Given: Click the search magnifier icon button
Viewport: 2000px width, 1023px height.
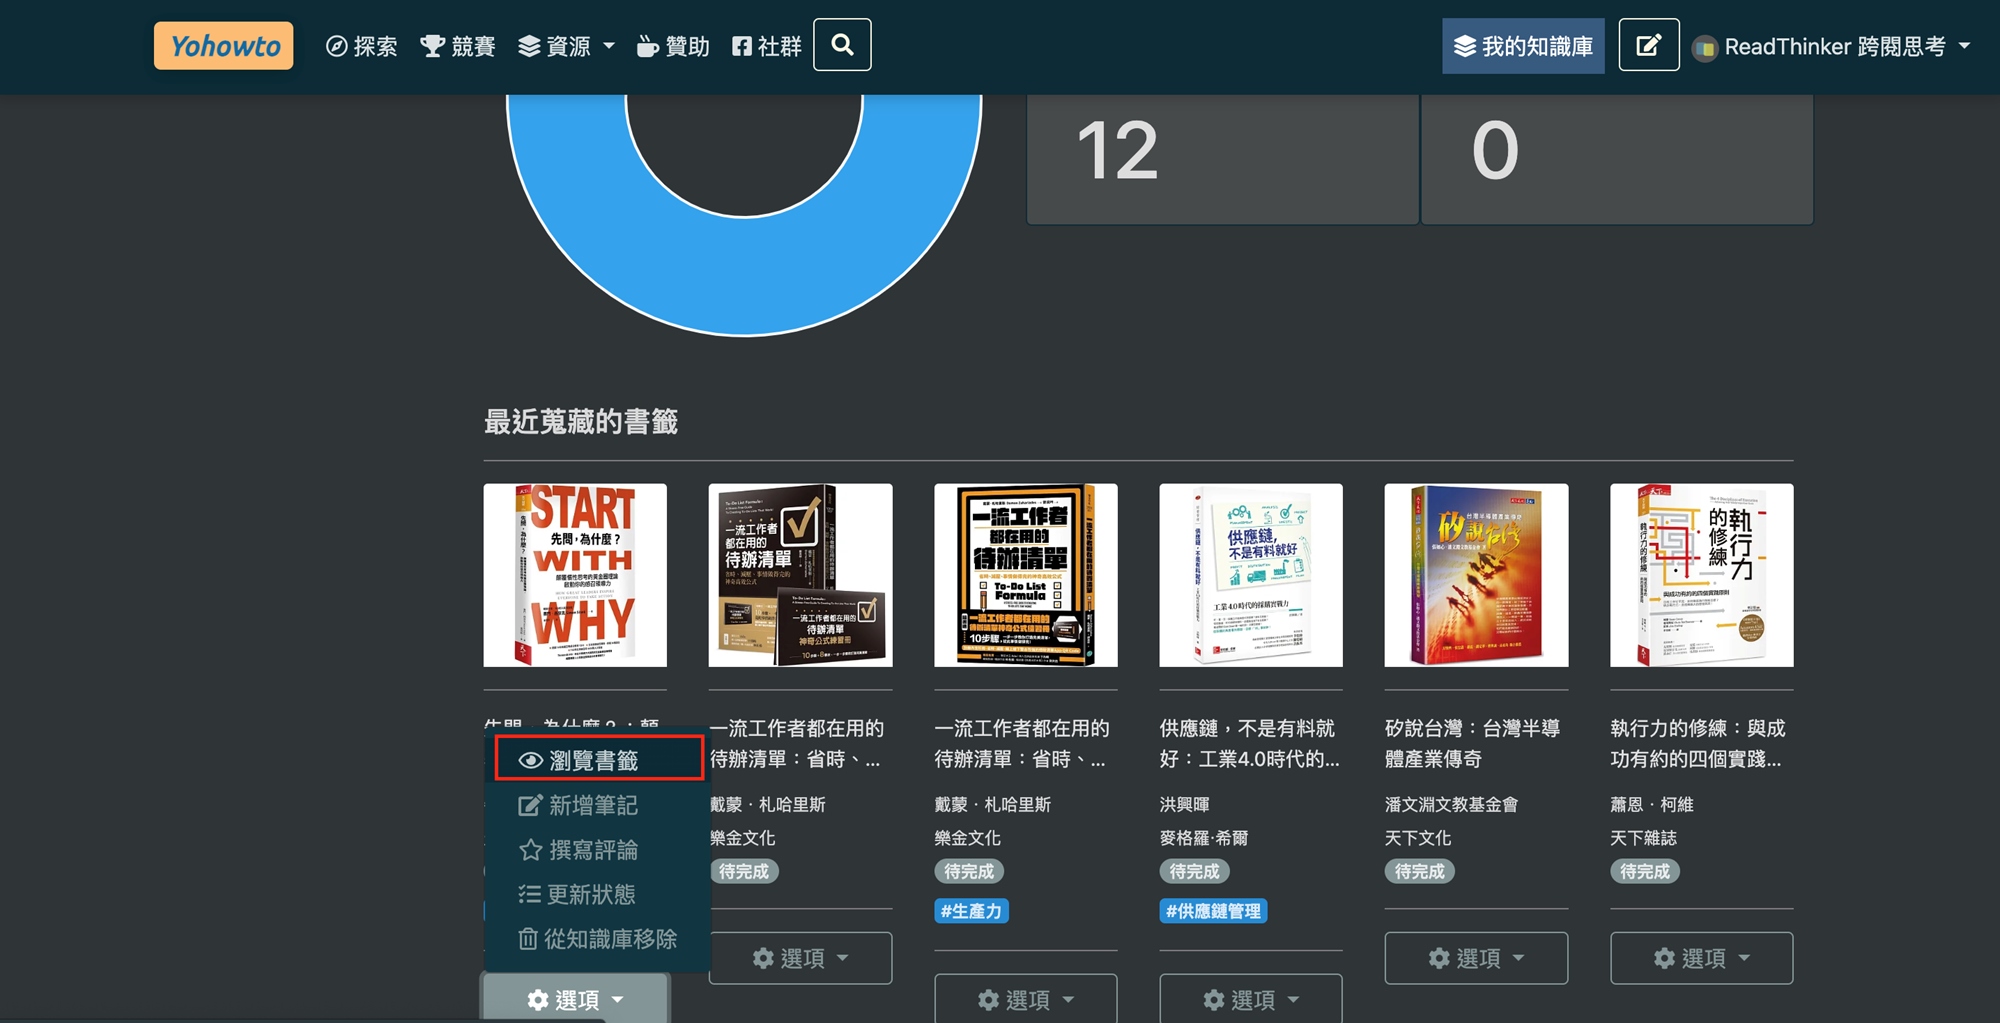Looking at the screenshot, I should pyautogui.click(x=842, y=45).
